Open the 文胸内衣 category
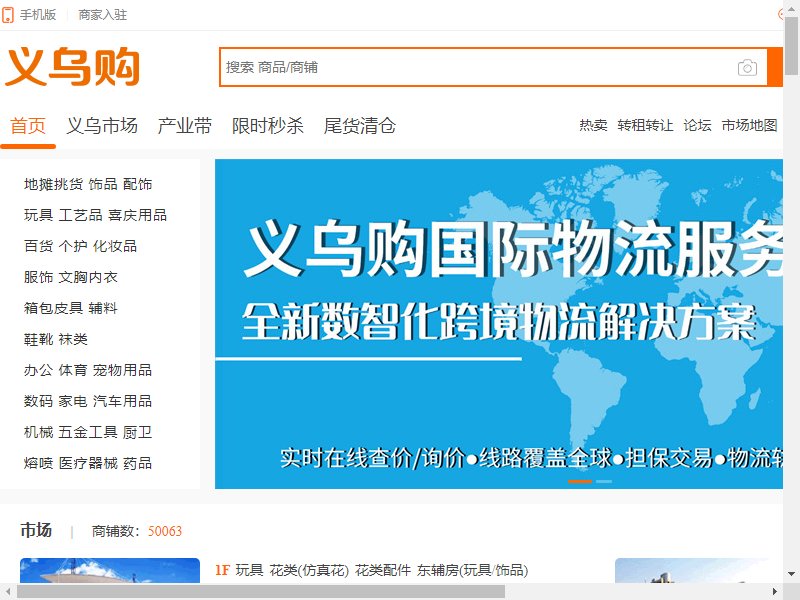The width and height of the screenshot is (800, 600). click(88, 278)
